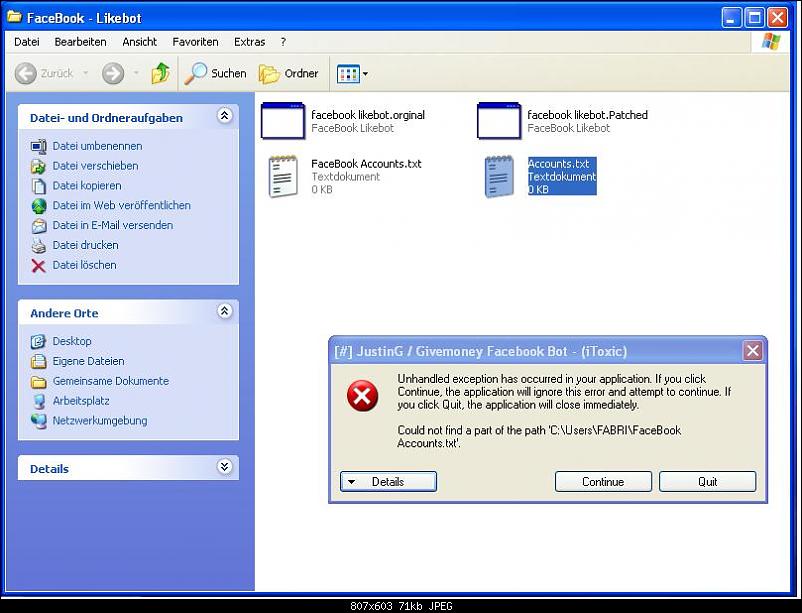The width and height of the screenshot is (802, 613).
Task: Click the Arbeitsplatz computer icon
Action: coord(38,401)
